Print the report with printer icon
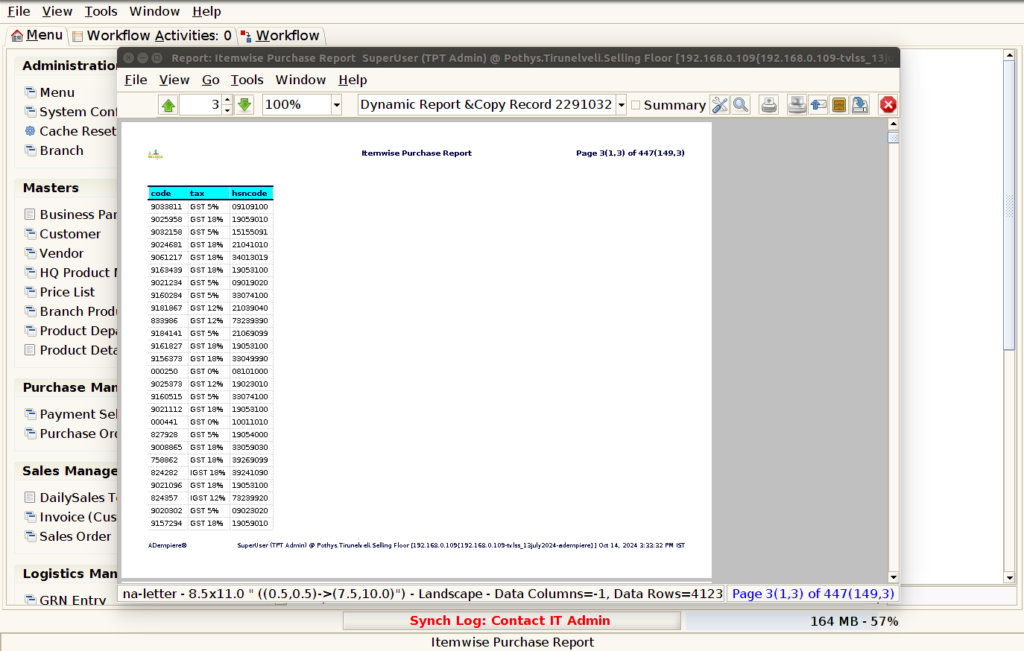 769,105
